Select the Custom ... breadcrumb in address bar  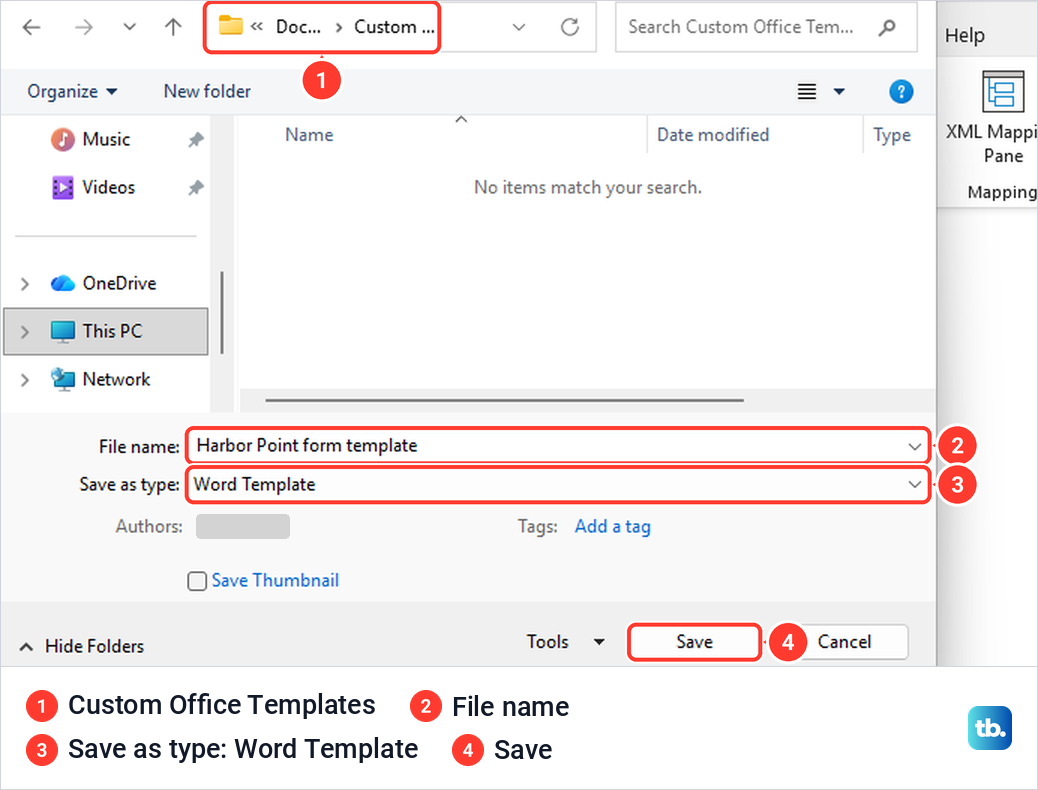tap(394, 27)
